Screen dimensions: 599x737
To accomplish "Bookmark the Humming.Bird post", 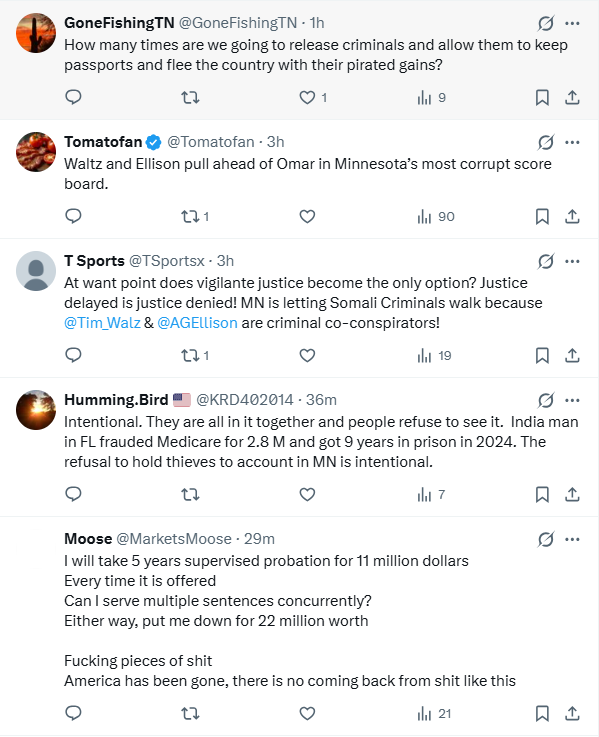I will [542, 494].
